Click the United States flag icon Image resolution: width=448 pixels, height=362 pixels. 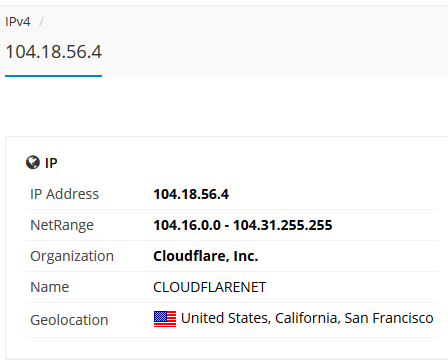165,319
